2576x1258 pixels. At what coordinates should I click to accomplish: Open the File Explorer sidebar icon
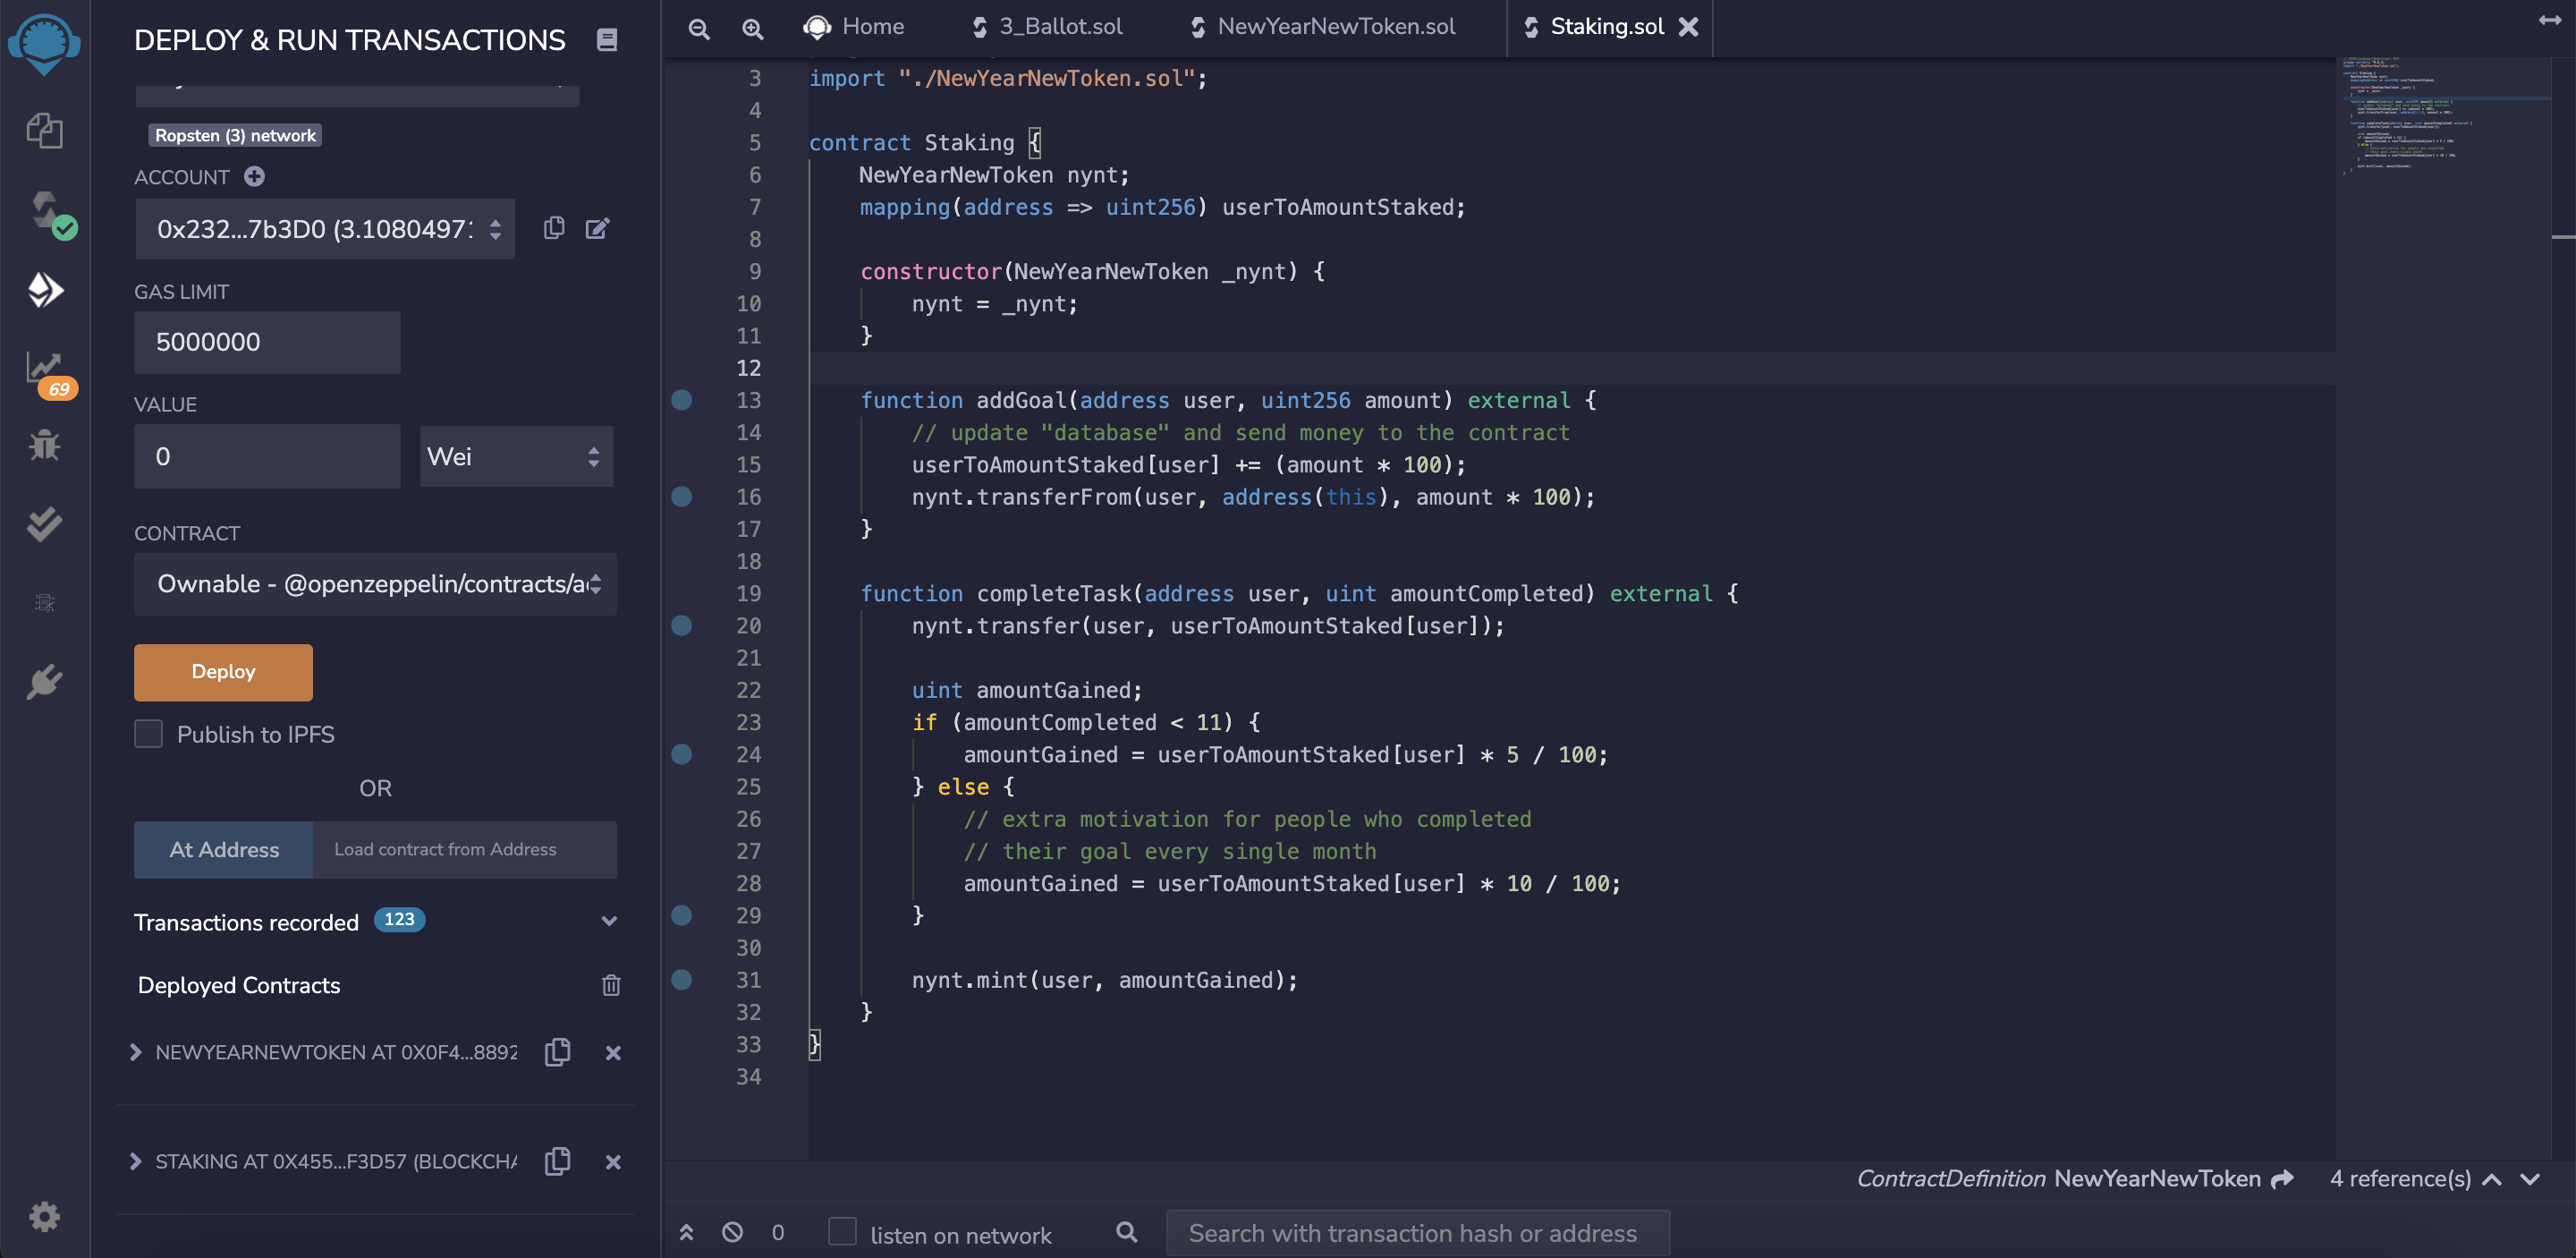44,130
